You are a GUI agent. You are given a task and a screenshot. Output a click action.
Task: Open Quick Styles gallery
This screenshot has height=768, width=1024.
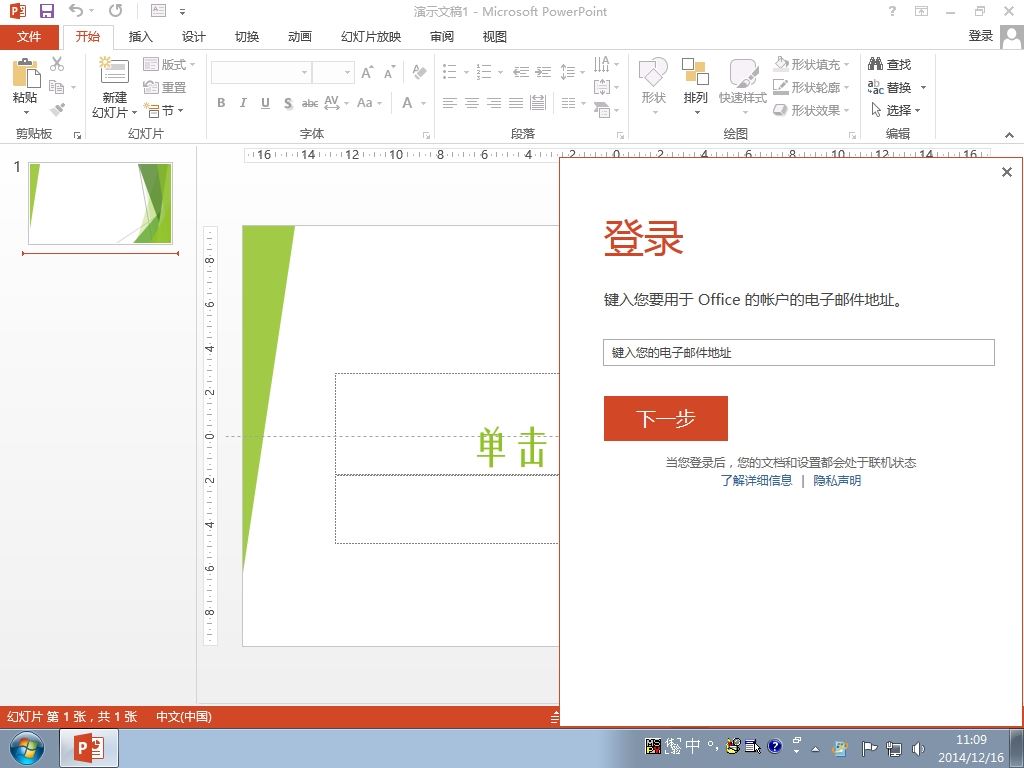tap(743, 86)
